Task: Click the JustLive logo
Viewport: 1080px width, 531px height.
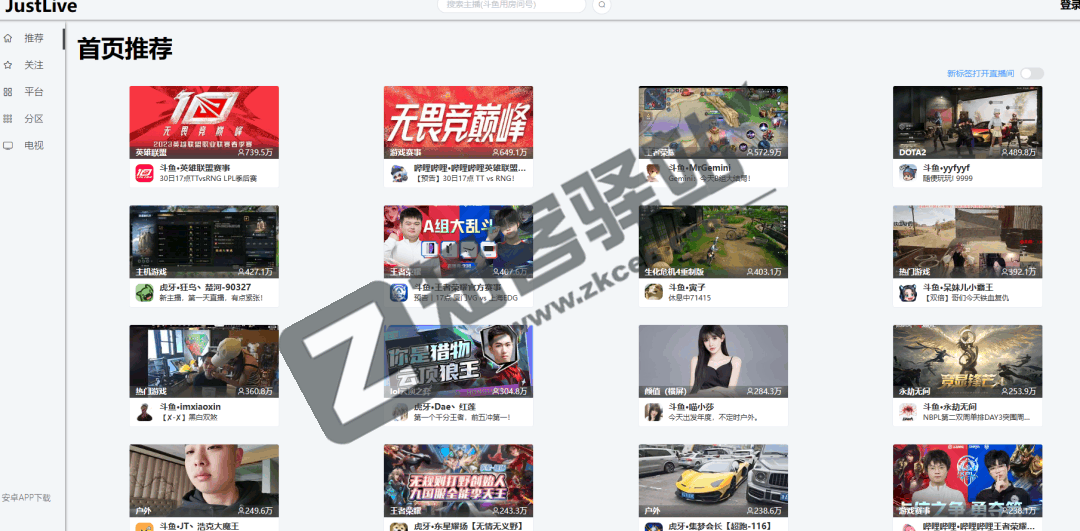Action: point(40,7)
